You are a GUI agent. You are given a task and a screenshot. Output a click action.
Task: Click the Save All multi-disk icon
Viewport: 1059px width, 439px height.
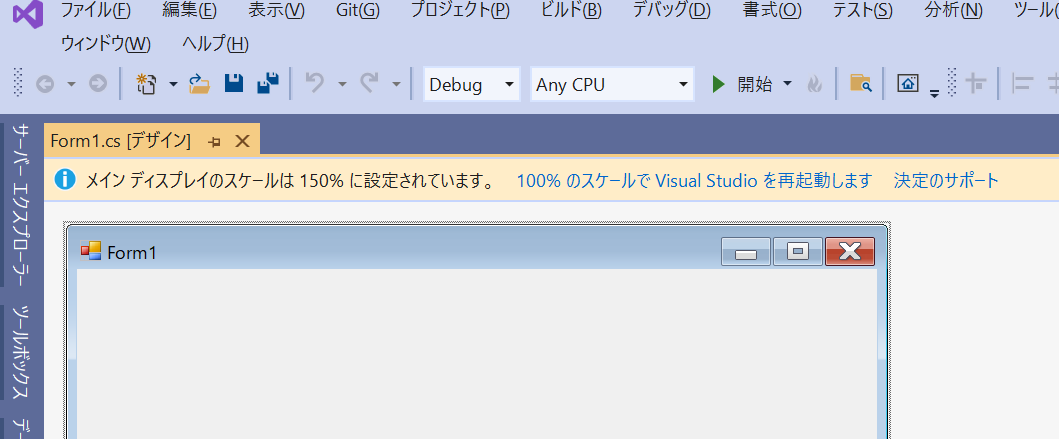click(268, 84)
